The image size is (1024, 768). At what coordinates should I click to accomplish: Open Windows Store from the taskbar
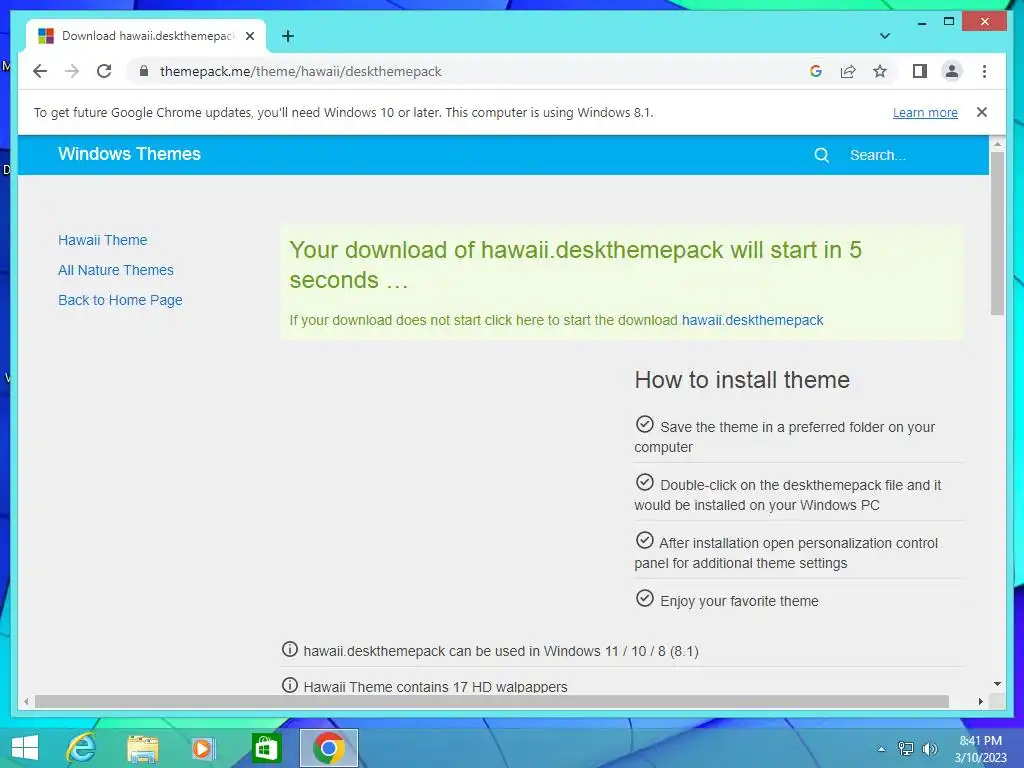click(x=266, y=748)
